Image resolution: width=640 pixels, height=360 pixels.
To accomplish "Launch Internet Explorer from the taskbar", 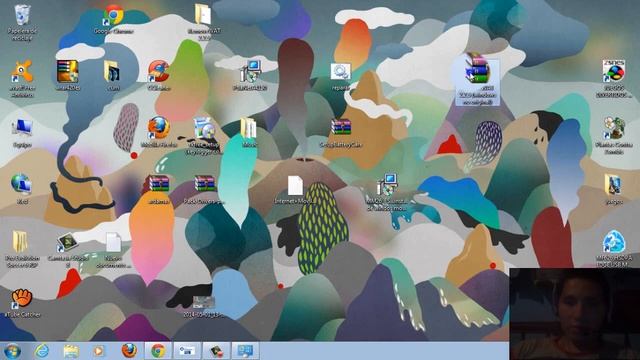I will (x=41, y=351).
